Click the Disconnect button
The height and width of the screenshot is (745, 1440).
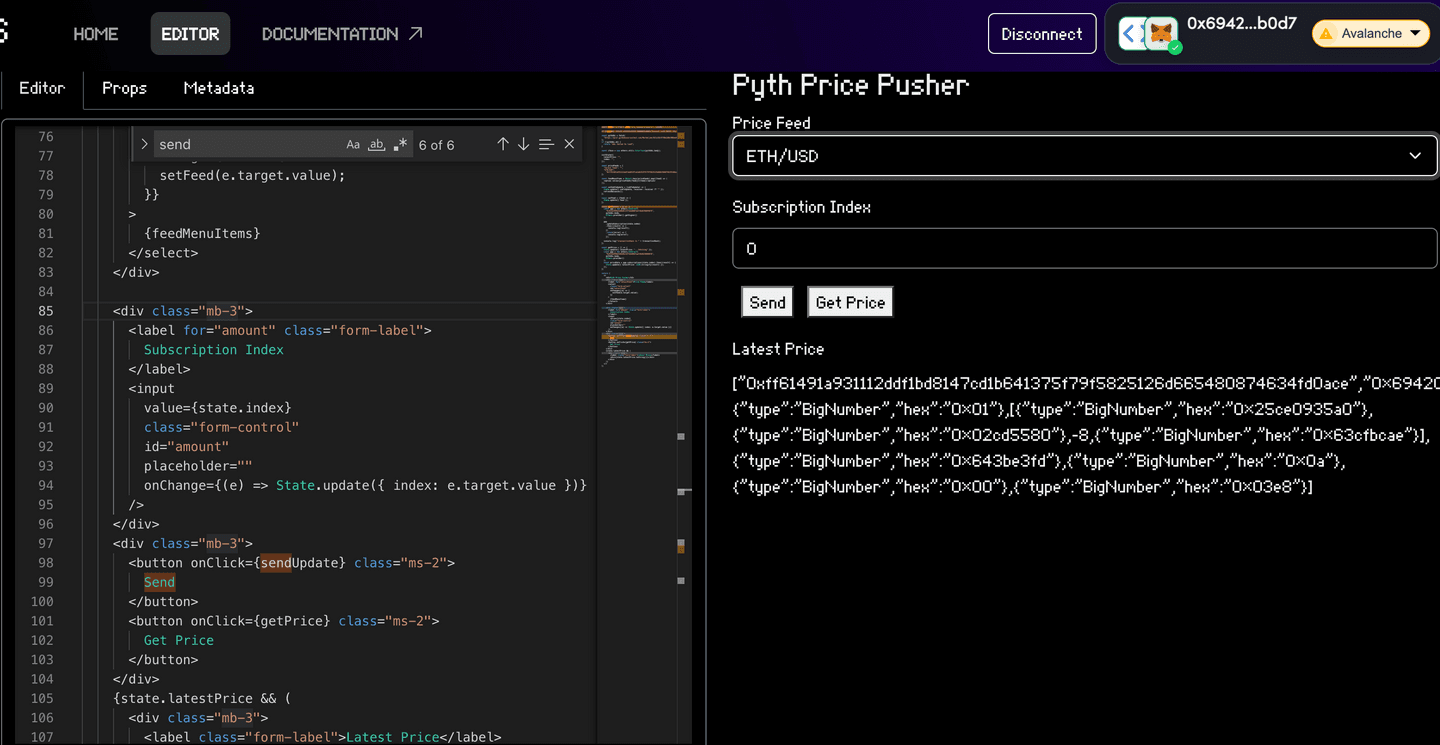pos(1042,34)
